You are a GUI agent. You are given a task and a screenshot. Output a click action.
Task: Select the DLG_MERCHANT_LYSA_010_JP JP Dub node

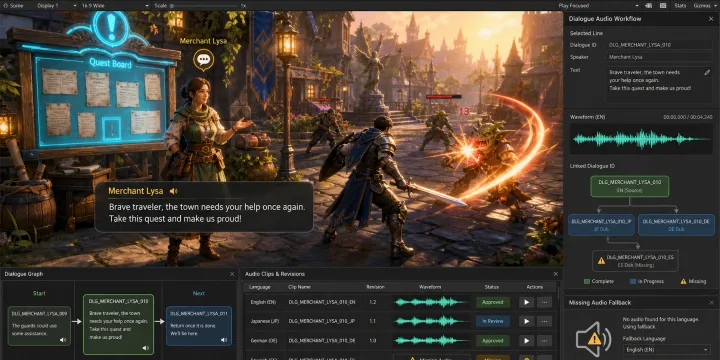click(x=601, y=225)
